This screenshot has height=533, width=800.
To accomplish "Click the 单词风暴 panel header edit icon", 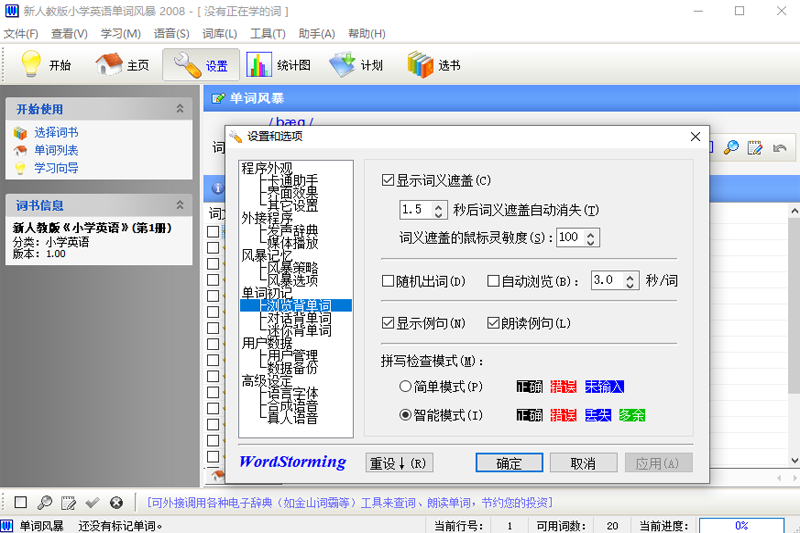I will tap(218, 98).
